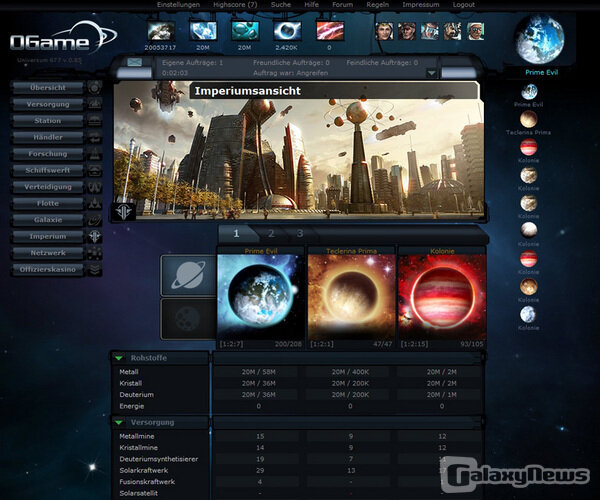The image size is (600, 500).
Task: Select the red Kolonie planet card image
Action: click(442, 297)
